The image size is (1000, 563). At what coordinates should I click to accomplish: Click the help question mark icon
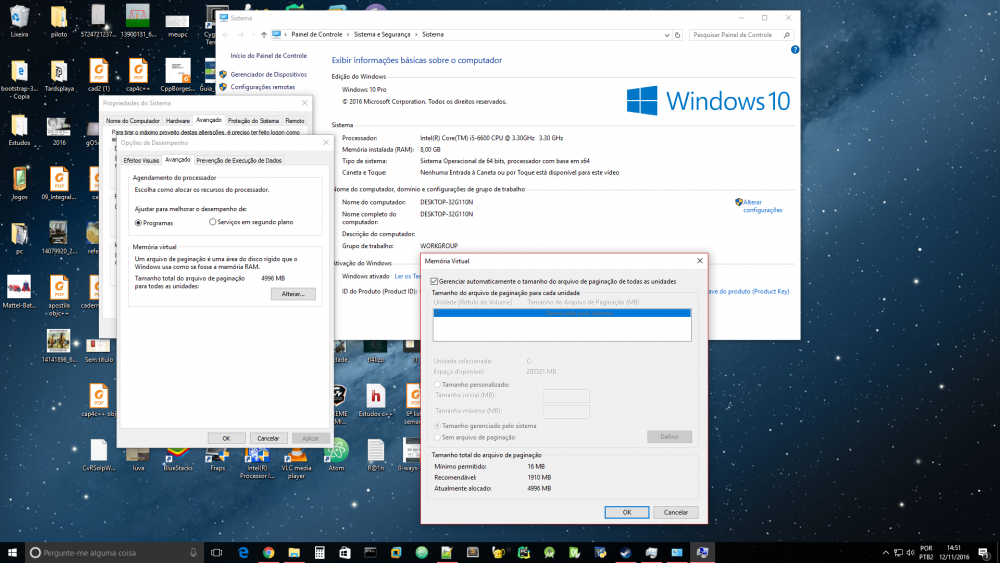(x=794, y=49)
